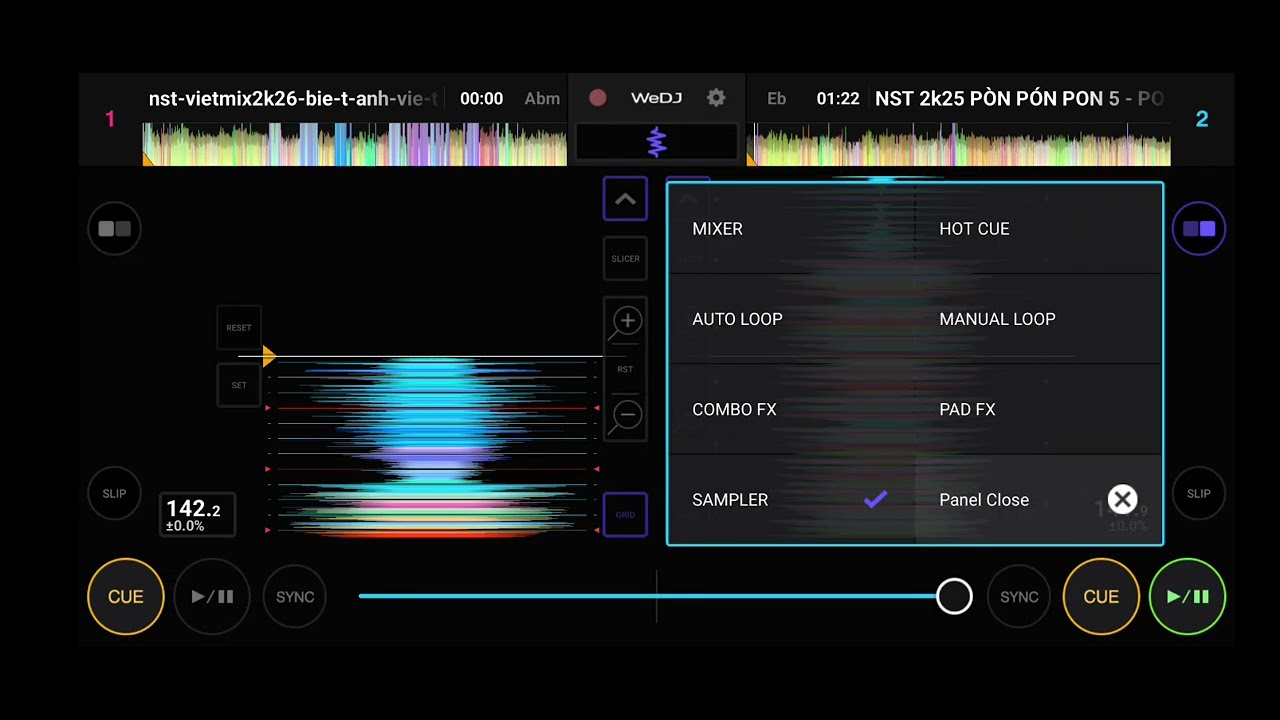
Task: Play or pause deck 2
Action: pyautogui.click(x=1188, y=597)
